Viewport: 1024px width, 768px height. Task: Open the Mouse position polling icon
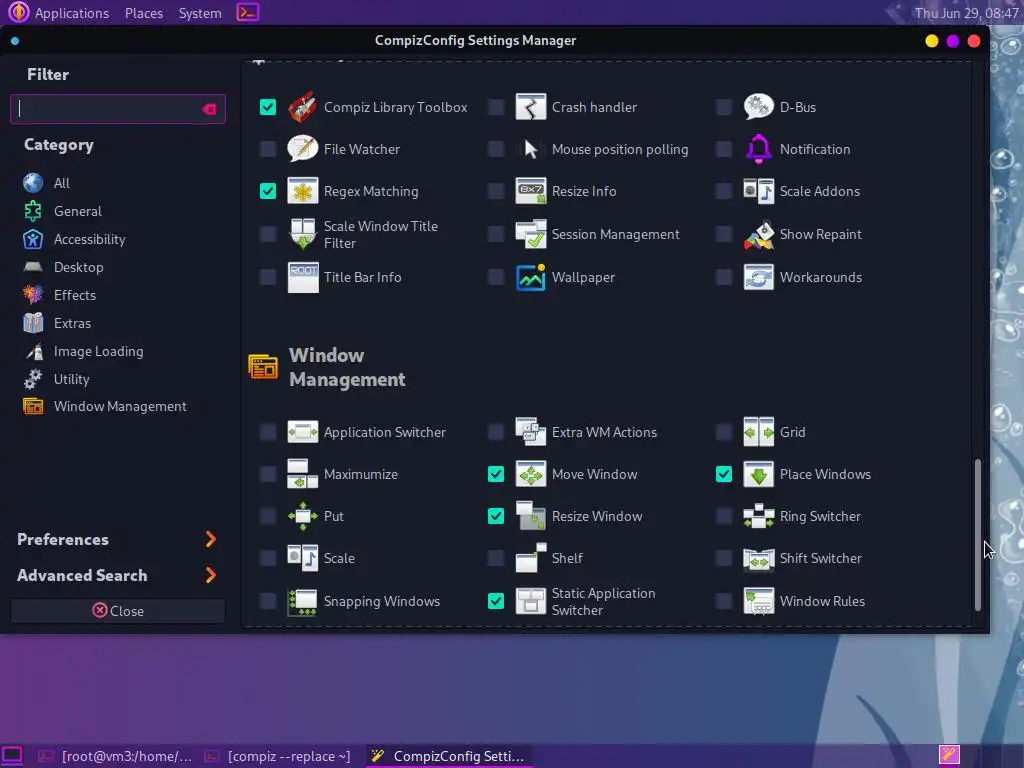pyautogui.click(x=530, y=149)
